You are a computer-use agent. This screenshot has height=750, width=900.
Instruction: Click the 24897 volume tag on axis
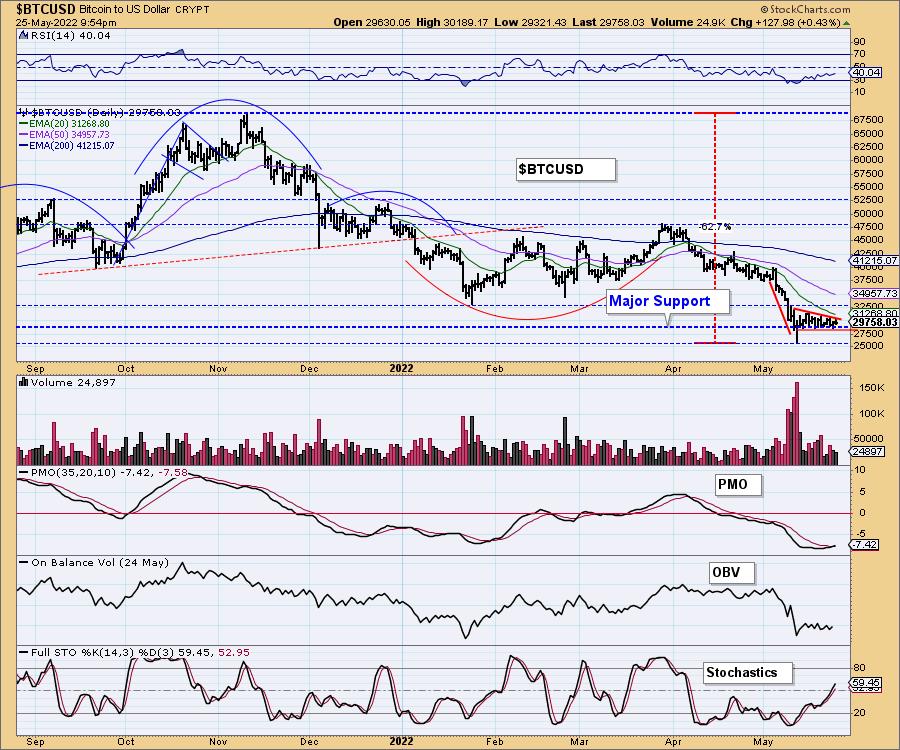(x=867, y=452)
